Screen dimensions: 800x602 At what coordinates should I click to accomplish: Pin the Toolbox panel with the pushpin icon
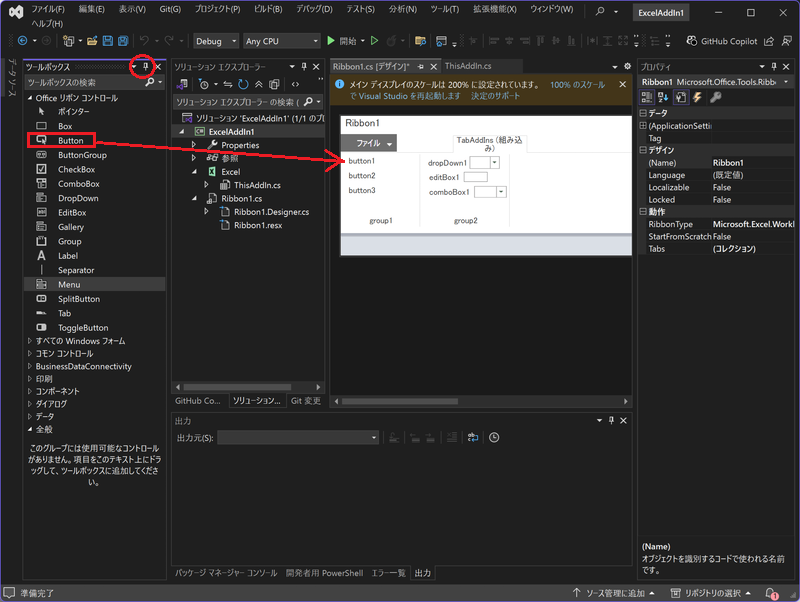click(145, 67)
